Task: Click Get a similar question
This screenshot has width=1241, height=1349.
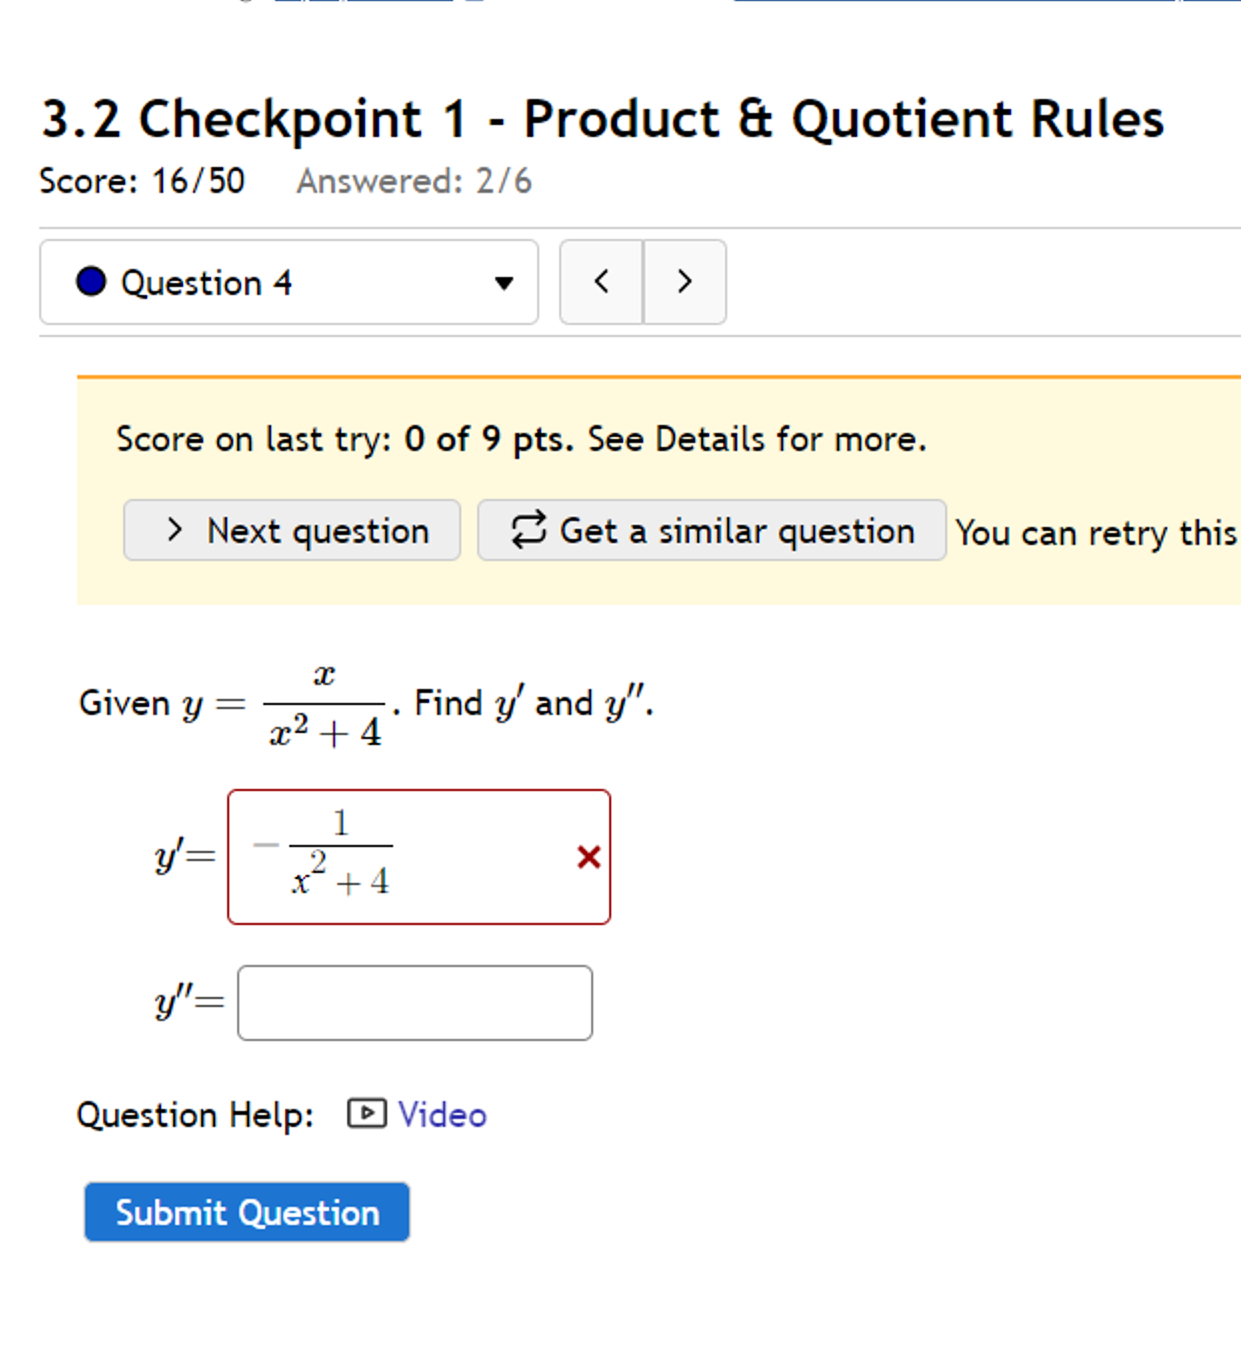Action: coord(711,530)
